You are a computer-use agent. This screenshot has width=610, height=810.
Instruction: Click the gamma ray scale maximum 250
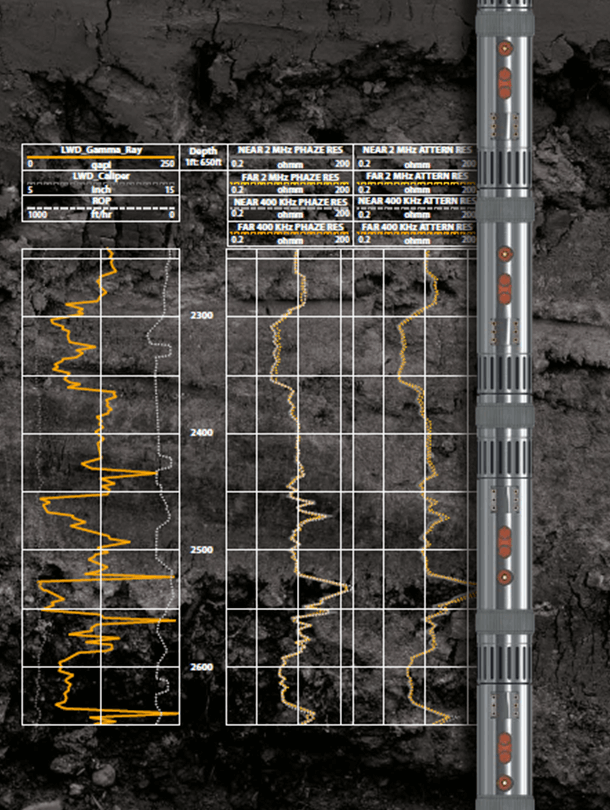click(167, 163)
